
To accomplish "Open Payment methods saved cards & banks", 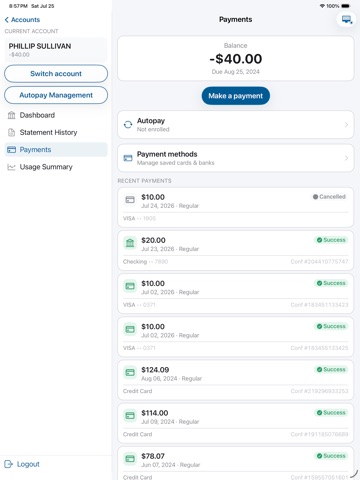I will coord(236,158).
